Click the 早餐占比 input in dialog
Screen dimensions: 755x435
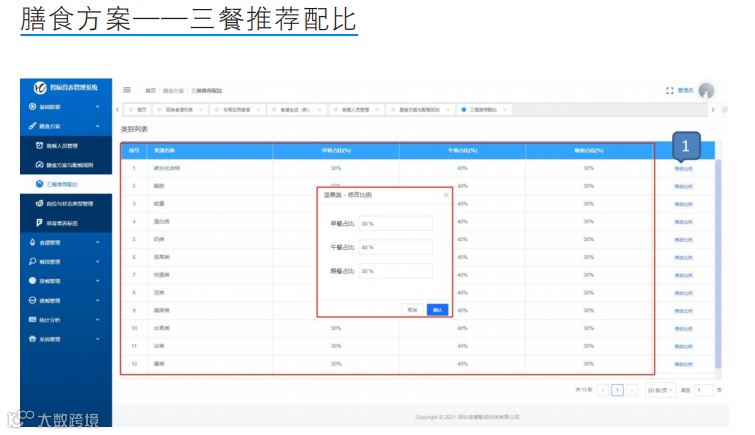(x=395, y=224)
